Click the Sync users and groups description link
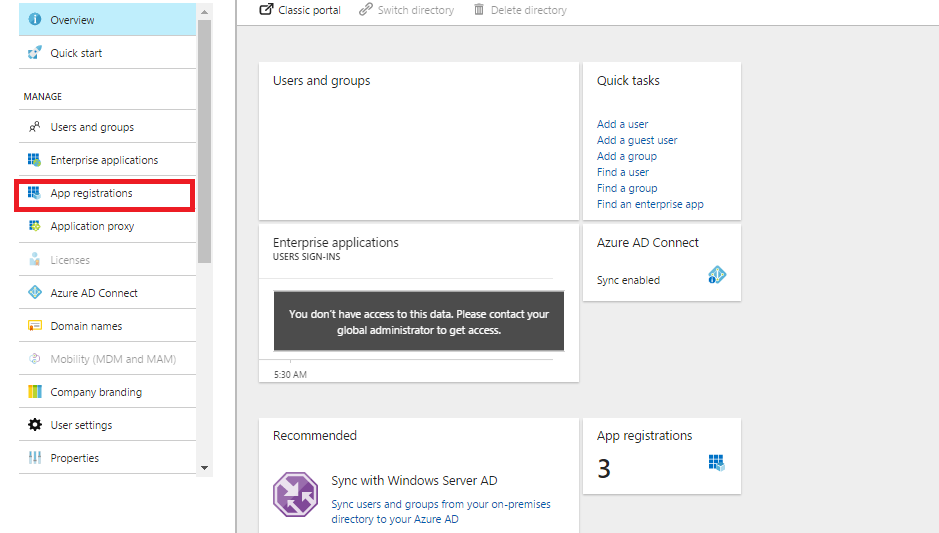This screenshot has height=533, width=939. click(441, 511)
